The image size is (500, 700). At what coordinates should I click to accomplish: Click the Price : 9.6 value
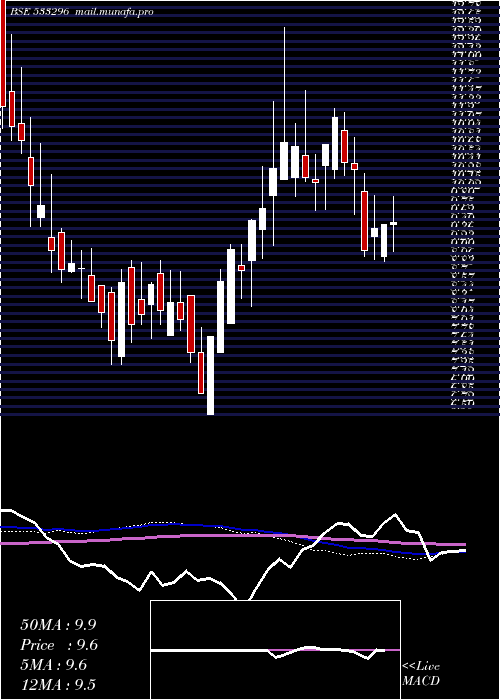(x=59, y=645)
